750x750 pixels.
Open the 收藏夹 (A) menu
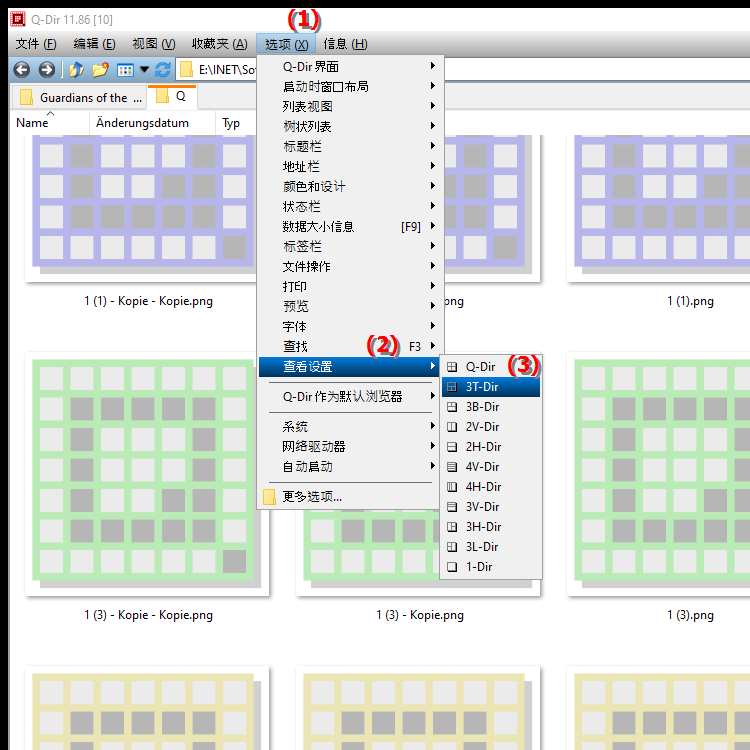point(220,44)
